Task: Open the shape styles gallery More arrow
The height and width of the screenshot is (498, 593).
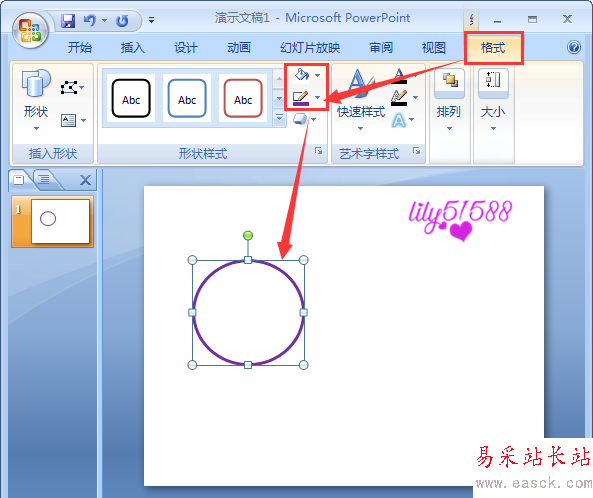Action: tap(279, 118)
